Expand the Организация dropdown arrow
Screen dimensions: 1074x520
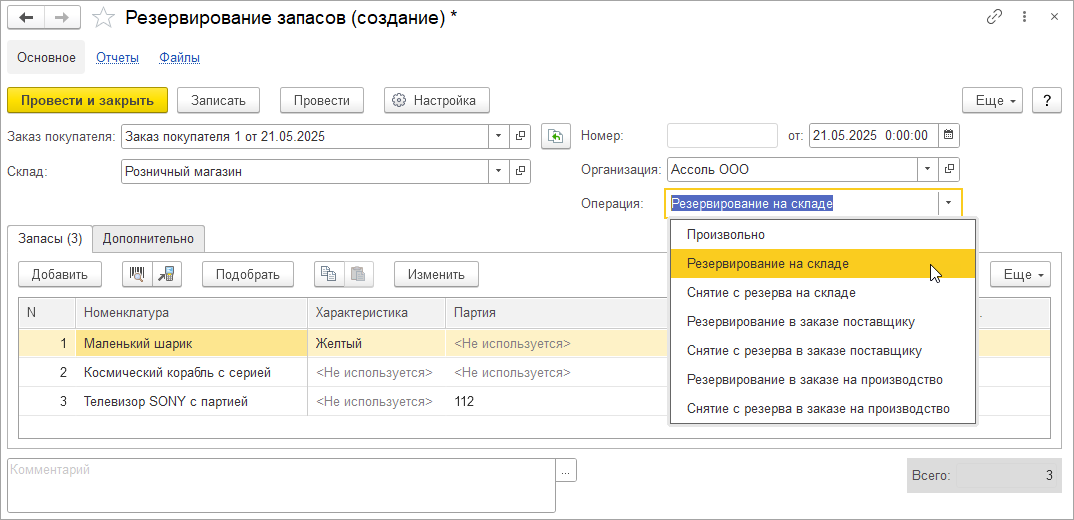[928, 169]
